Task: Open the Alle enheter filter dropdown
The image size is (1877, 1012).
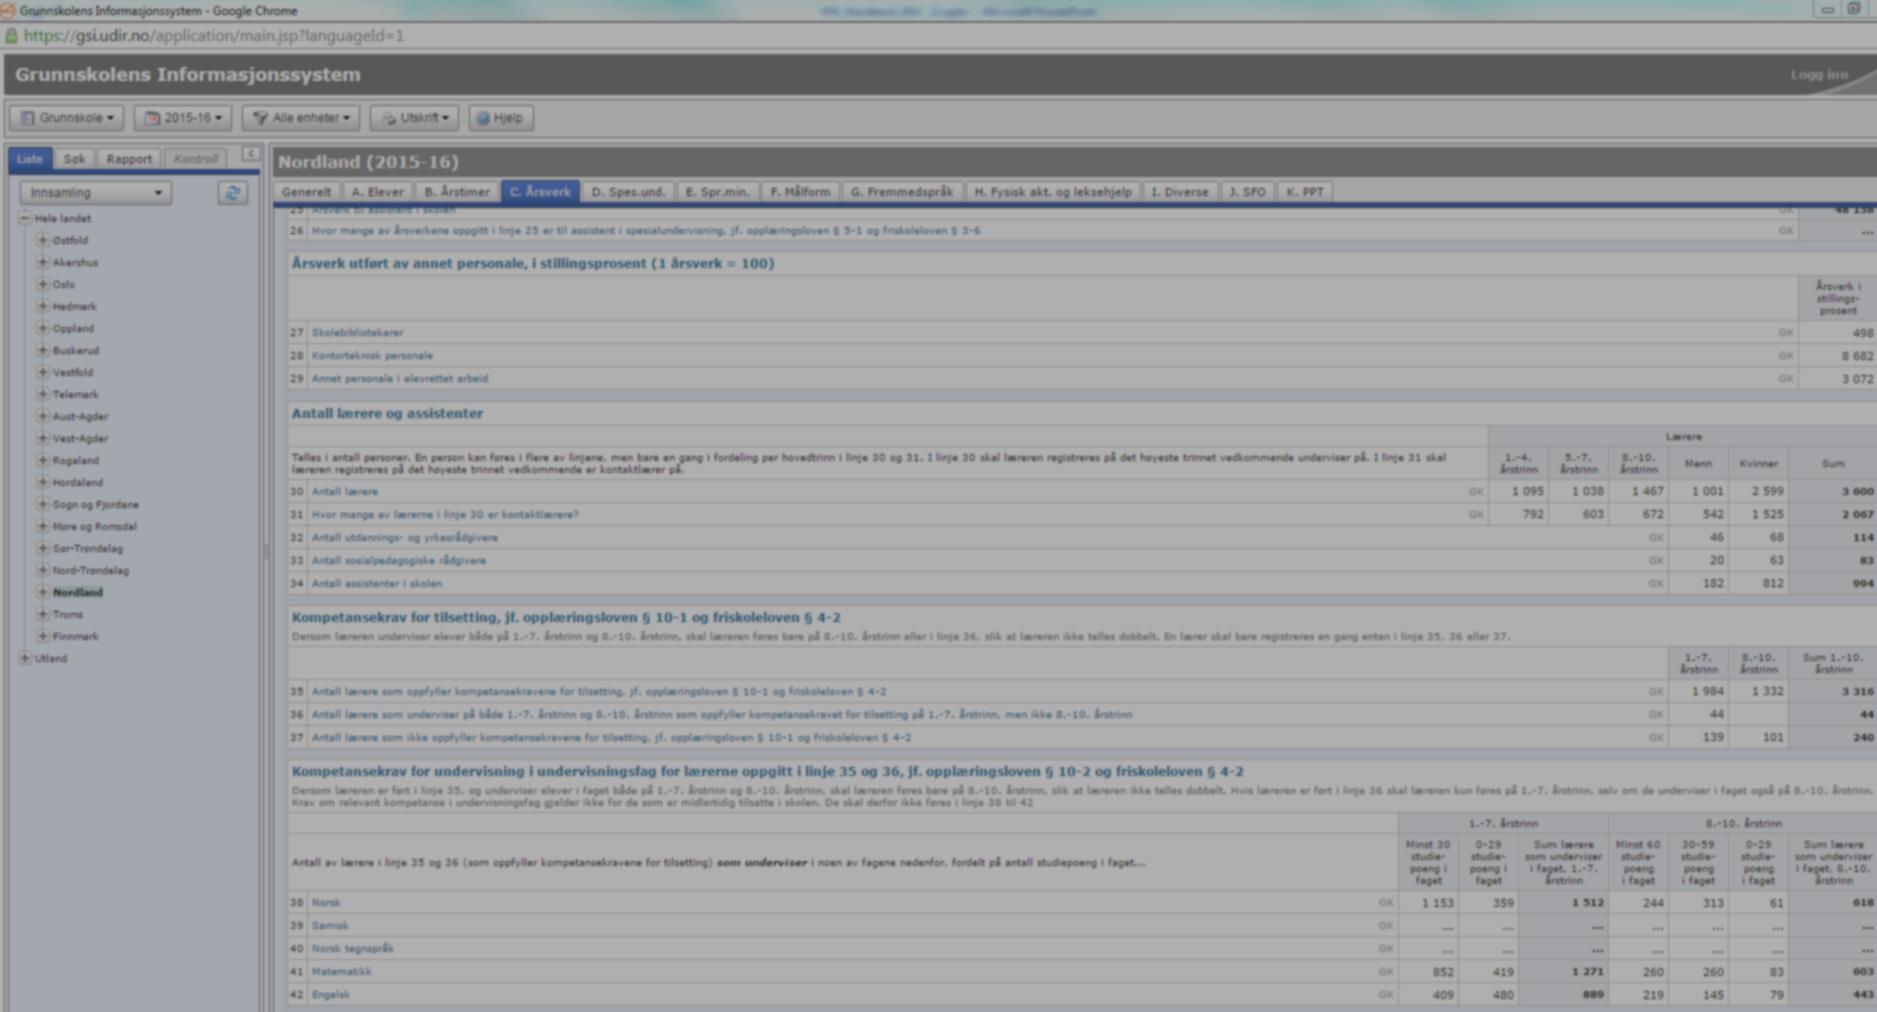Action: pos(301,118)
